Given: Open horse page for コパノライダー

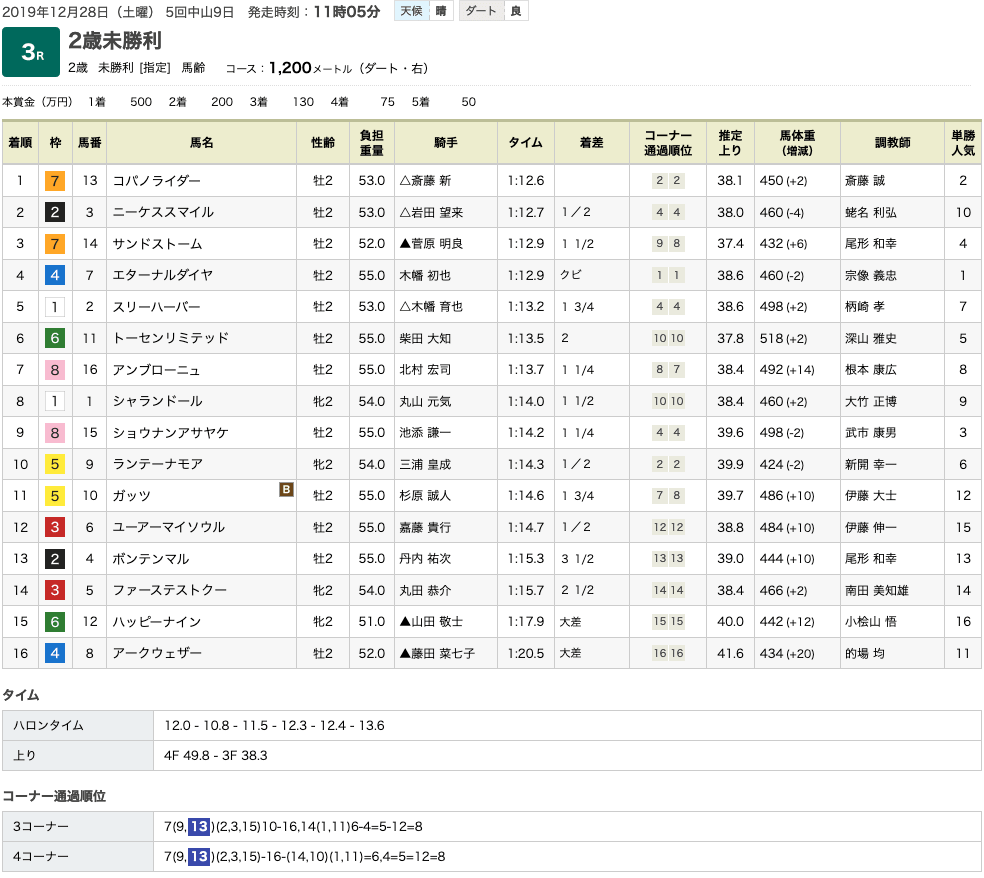Looking at the screenshot, I should coord(157,181).
